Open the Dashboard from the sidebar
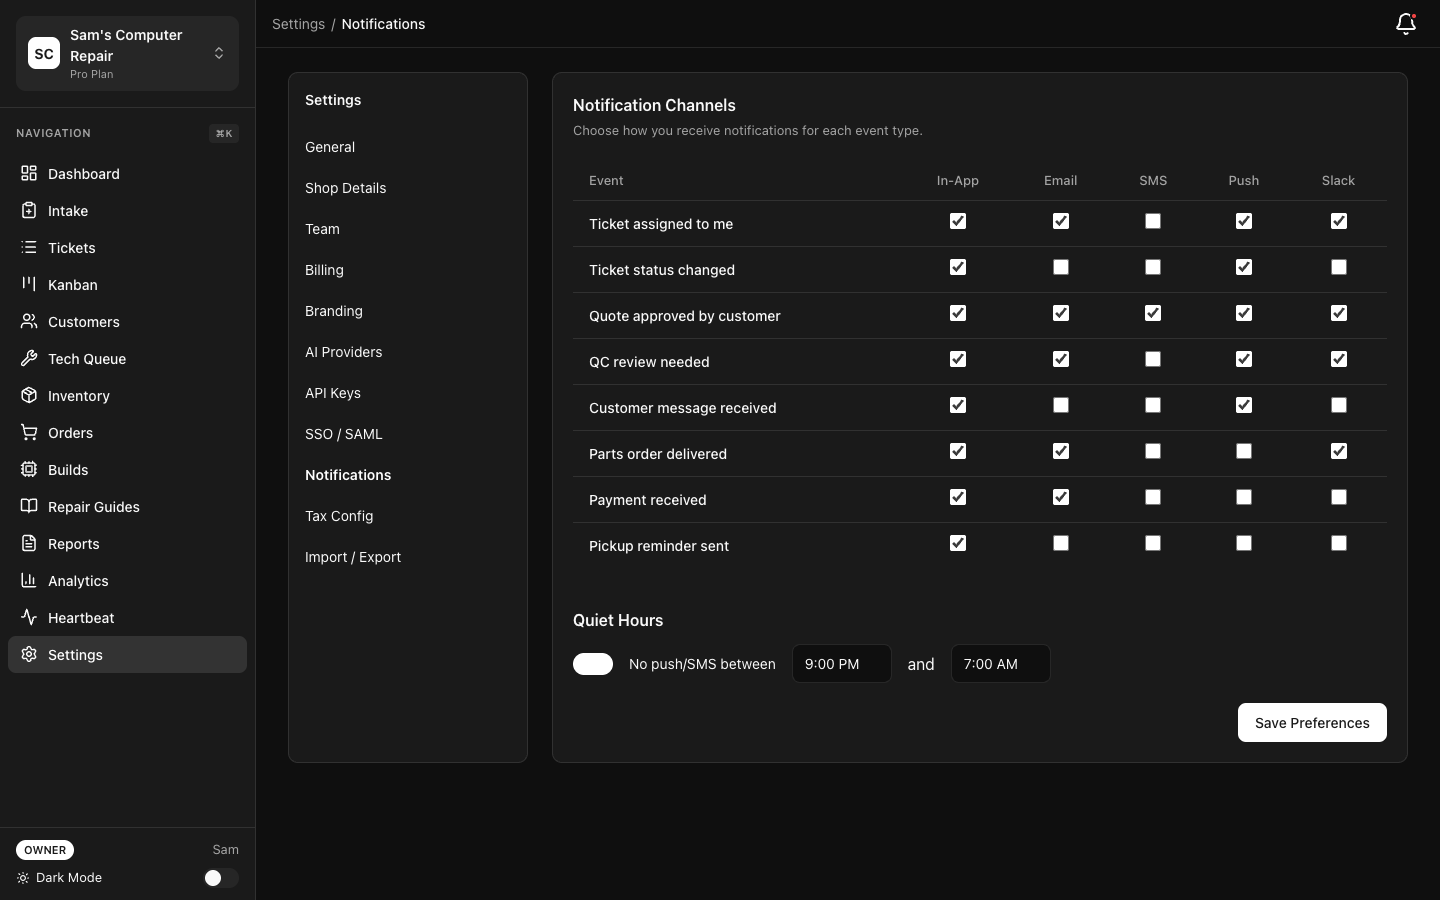This screenshot has width=1440, height=900. point(29,173)
